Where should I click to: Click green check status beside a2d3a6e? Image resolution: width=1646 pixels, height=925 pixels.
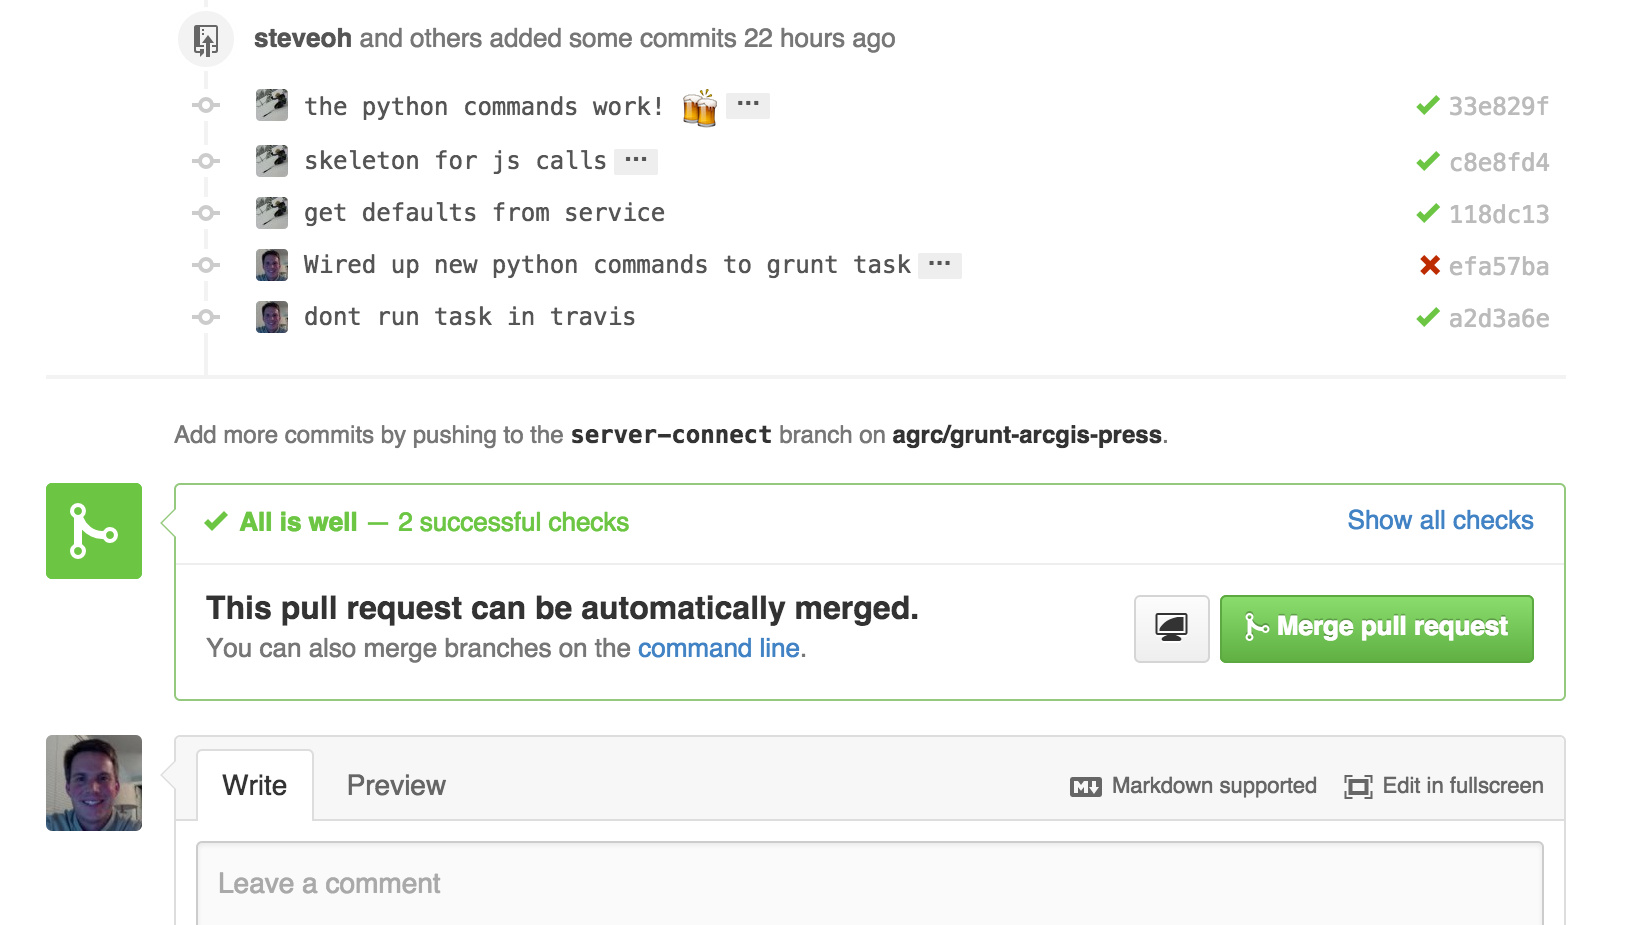point(1428,317)
